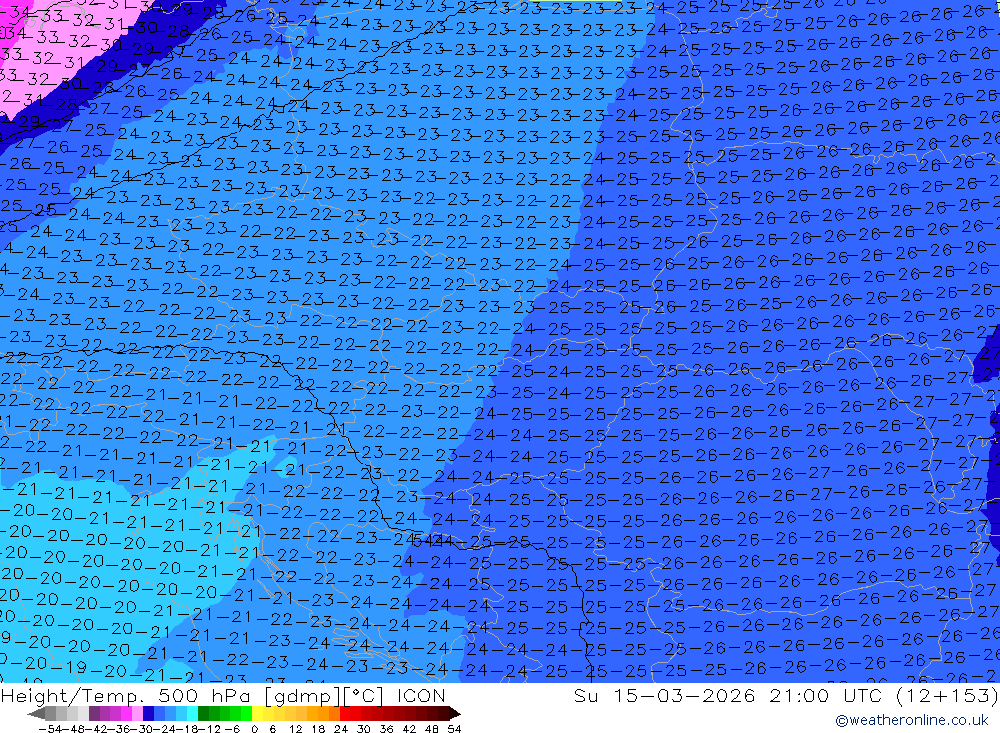Pick the cyan legend swatch near -18

pyautogui.click(x=192, y=713)
